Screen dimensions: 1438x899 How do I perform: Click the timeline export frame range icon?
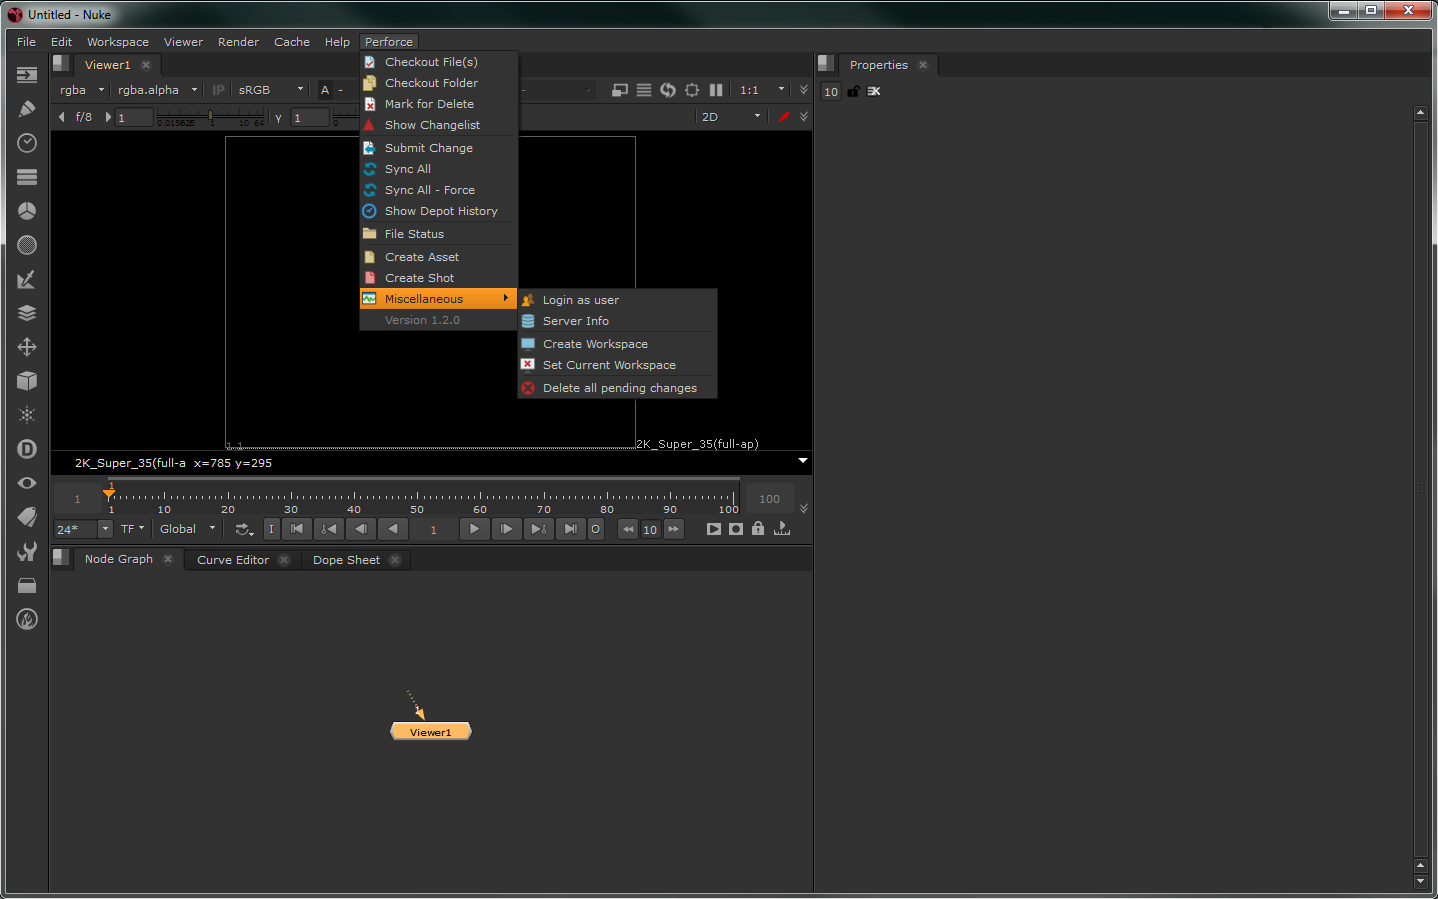point(782,529)
